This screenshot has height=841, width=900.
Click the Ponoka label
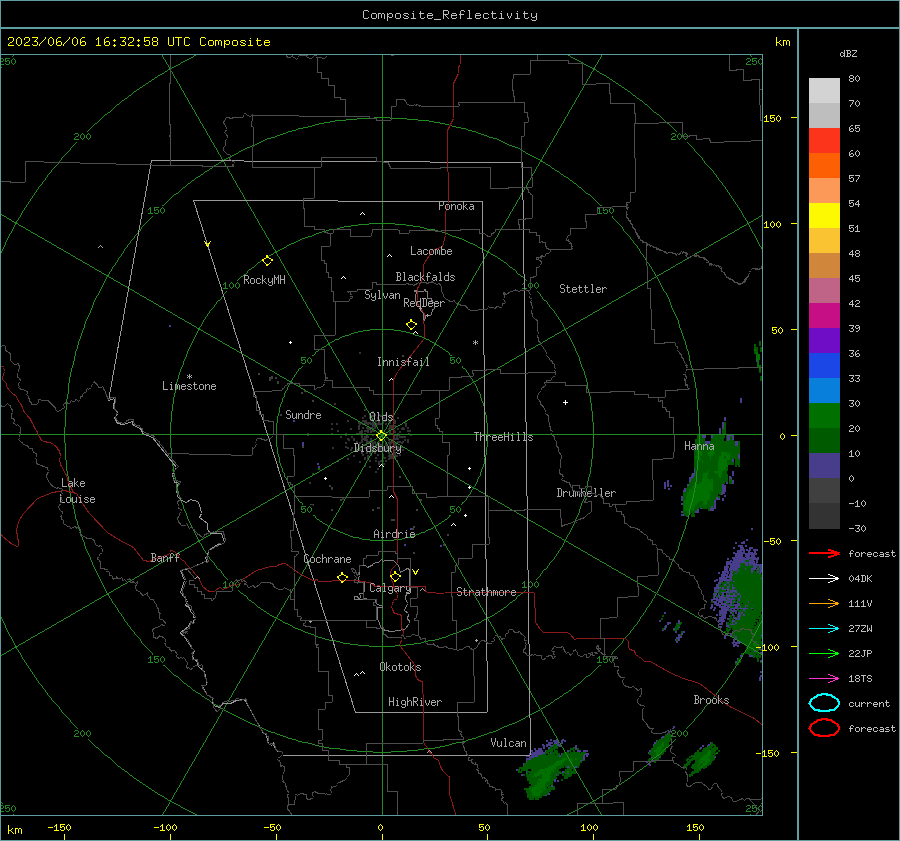456,206
